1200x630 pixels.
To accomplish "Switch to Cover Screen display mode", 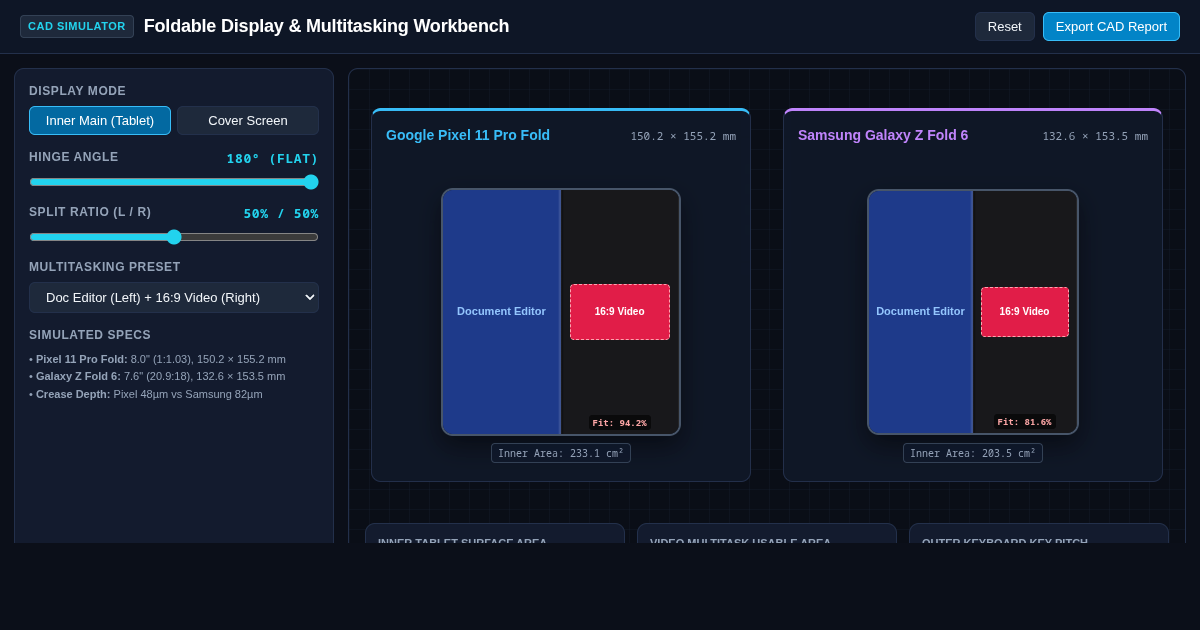I will pos(248,120).
